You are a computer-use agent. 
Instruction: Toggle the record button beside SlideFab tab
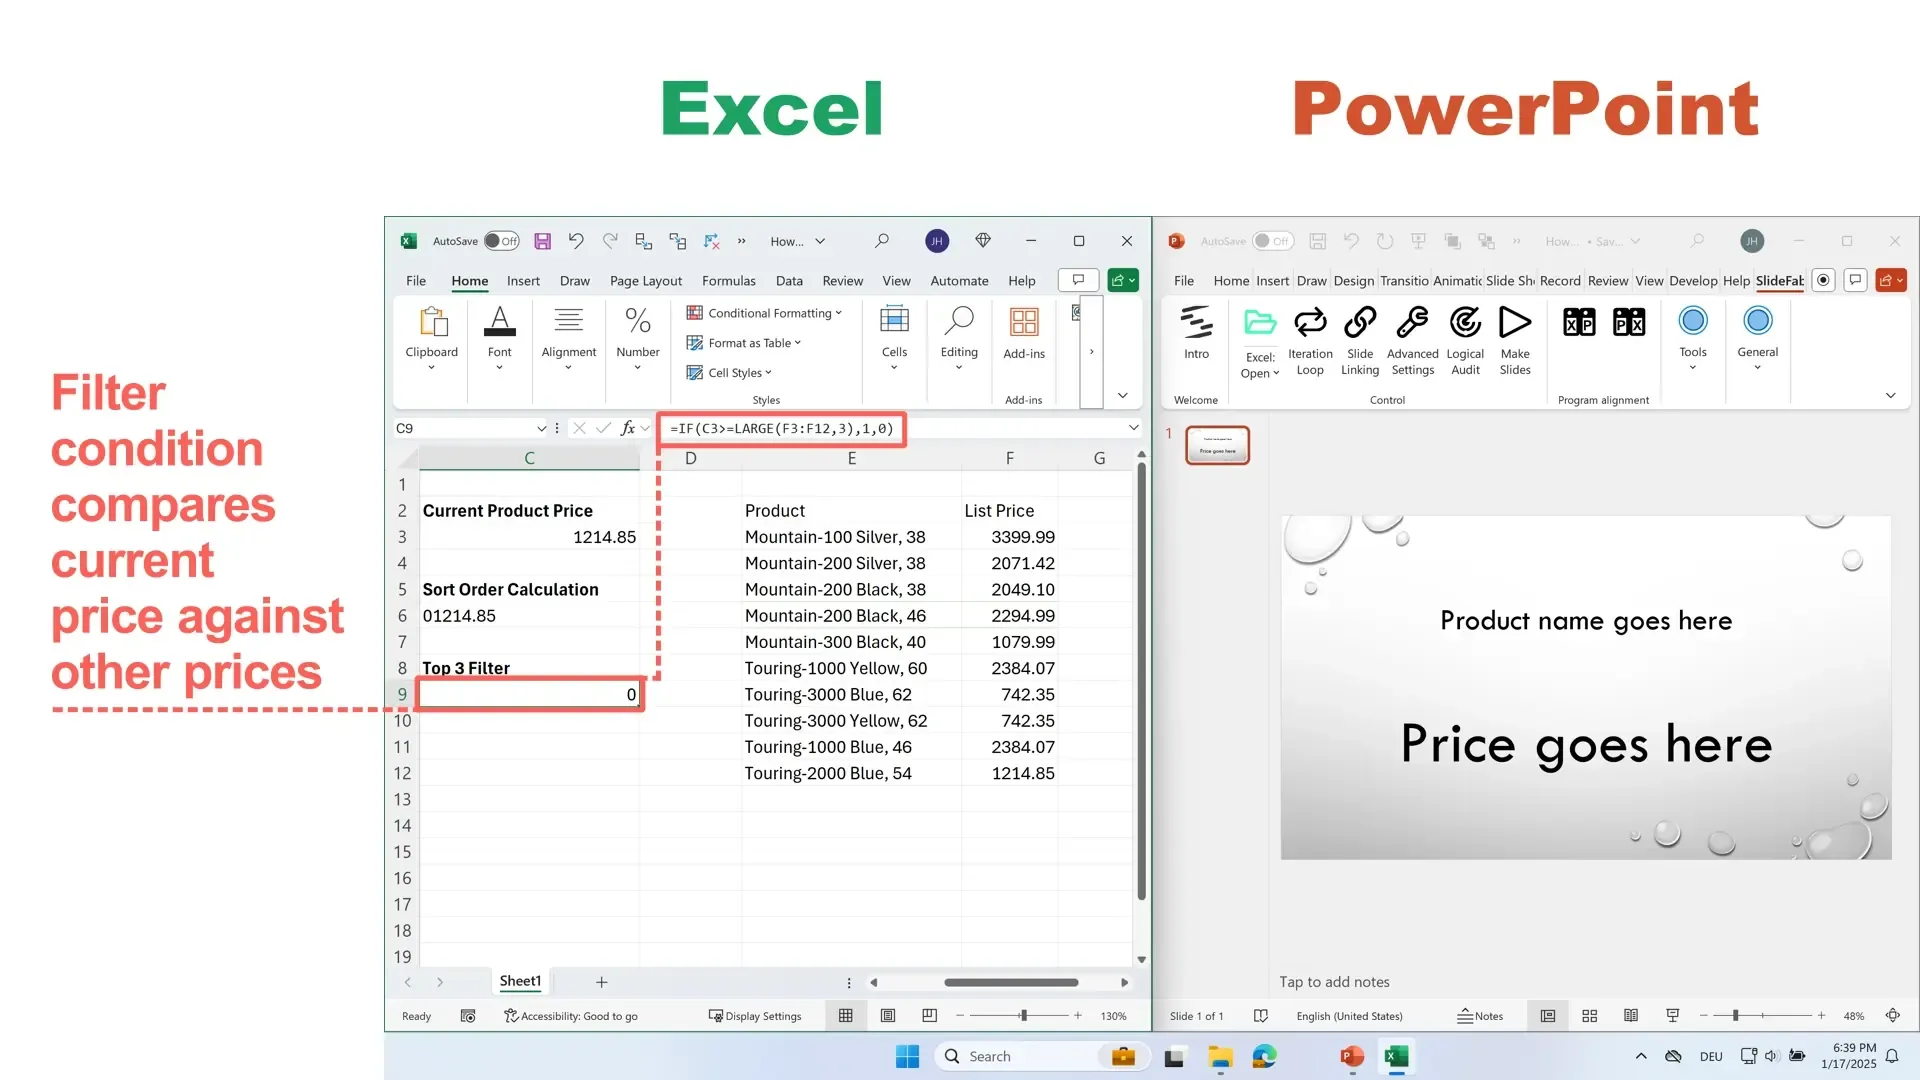[x=1823, y=280]
